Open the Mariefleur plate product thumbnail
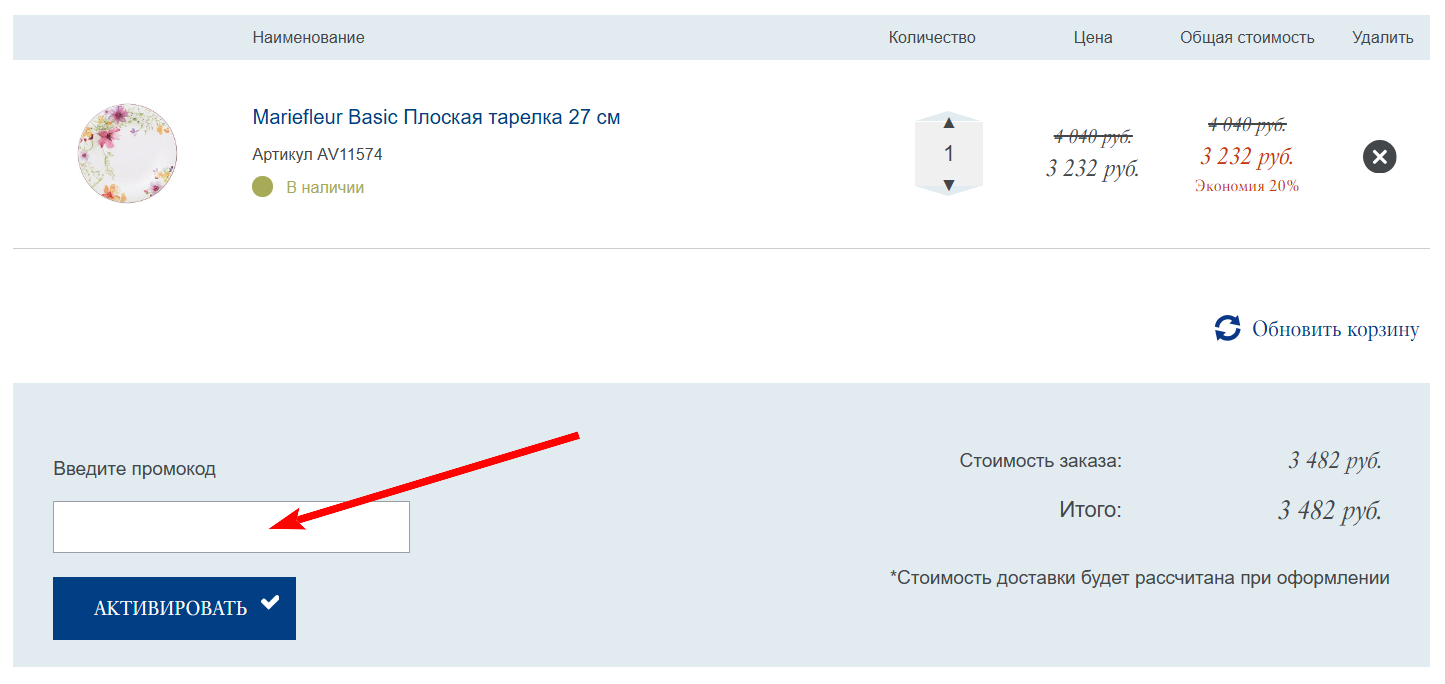This screenshot has width=1445, height=684. pos(127,153)
